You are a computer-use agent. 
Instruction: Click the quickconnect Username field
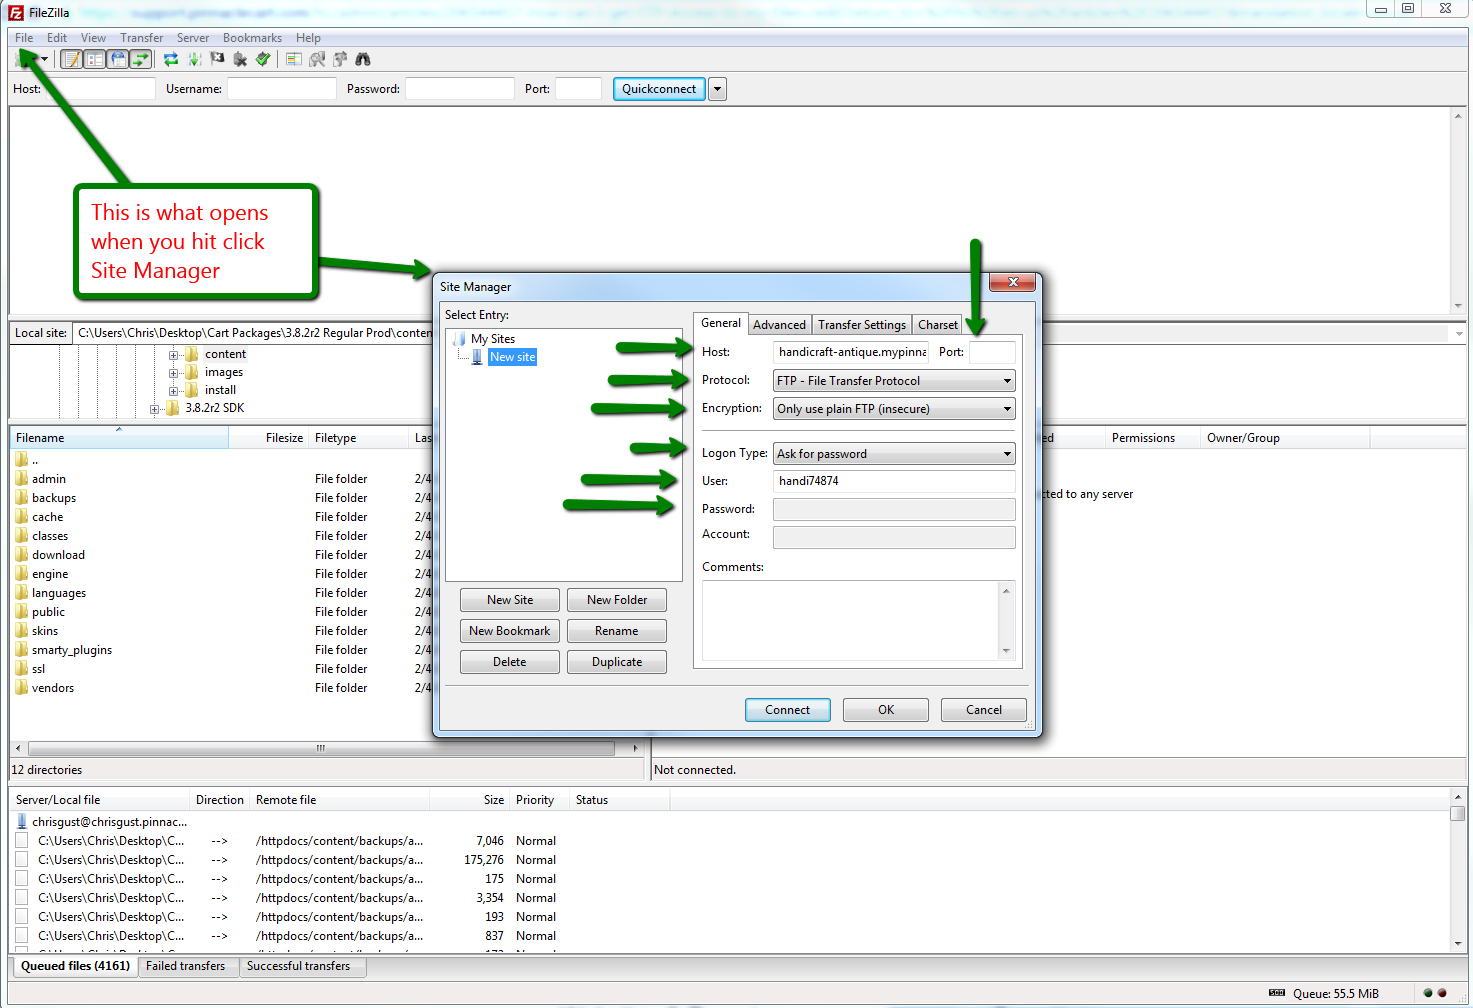(x=282, y=89)
